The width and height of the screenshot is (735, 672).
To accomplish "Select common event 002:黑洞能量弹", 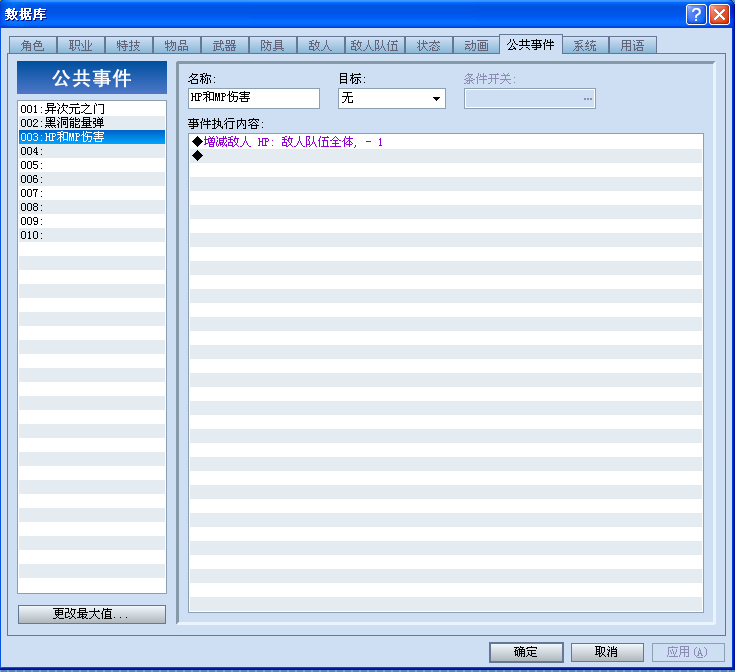I will pyautogui.click(x=92, y=123).
